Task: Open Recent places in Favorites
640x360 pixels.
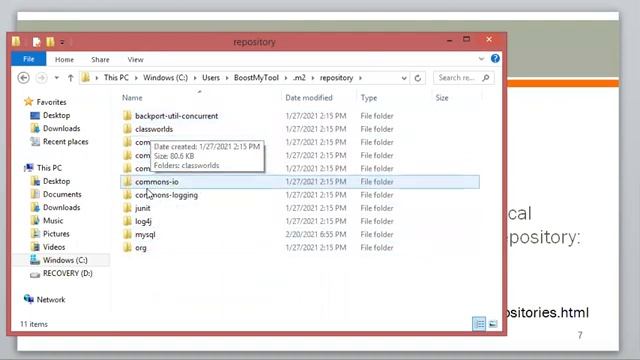Action: coord(66,142)
